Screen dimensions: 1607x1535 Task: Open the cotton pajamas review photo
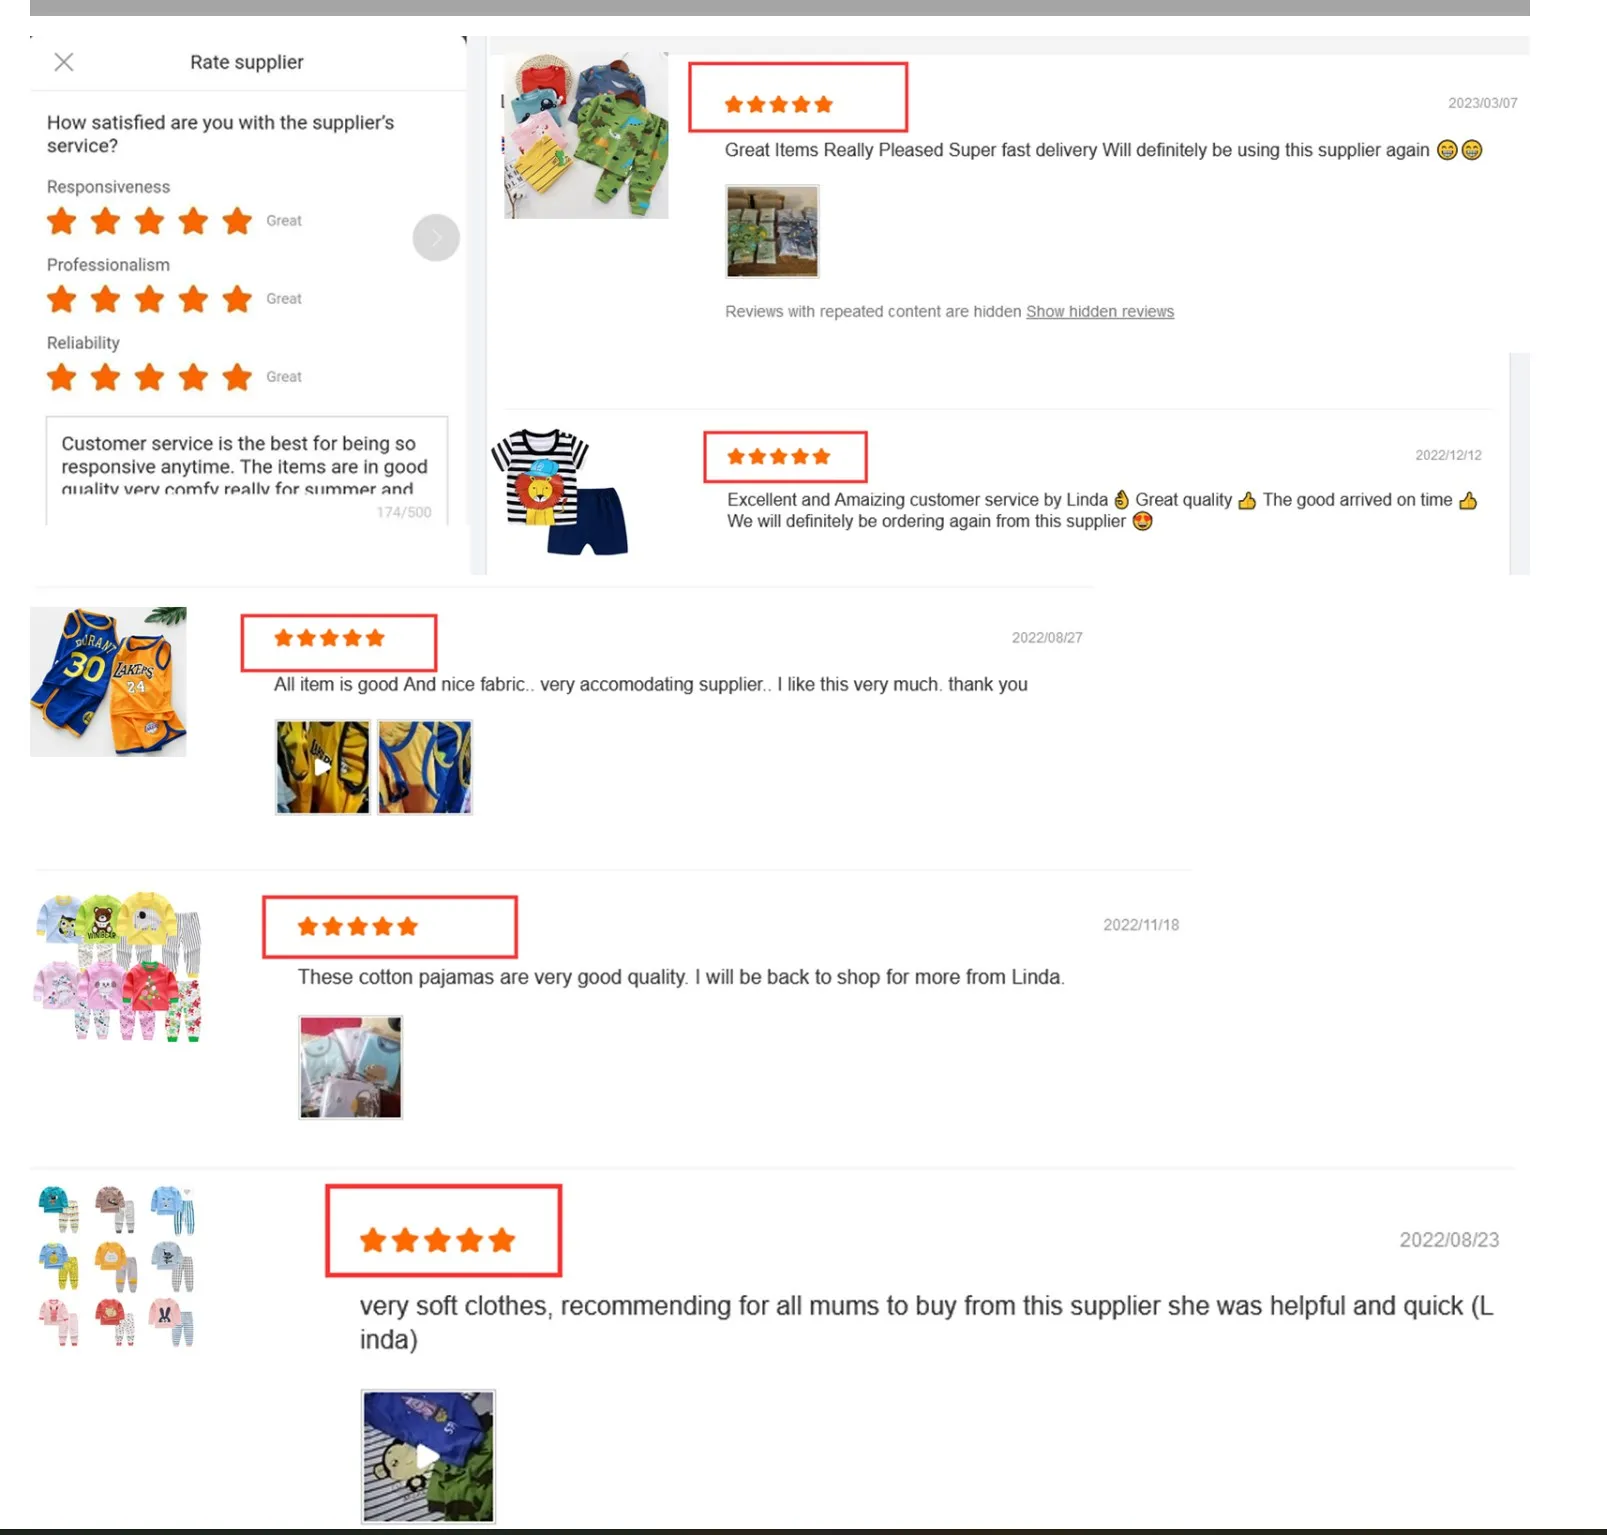point(351,1067)
